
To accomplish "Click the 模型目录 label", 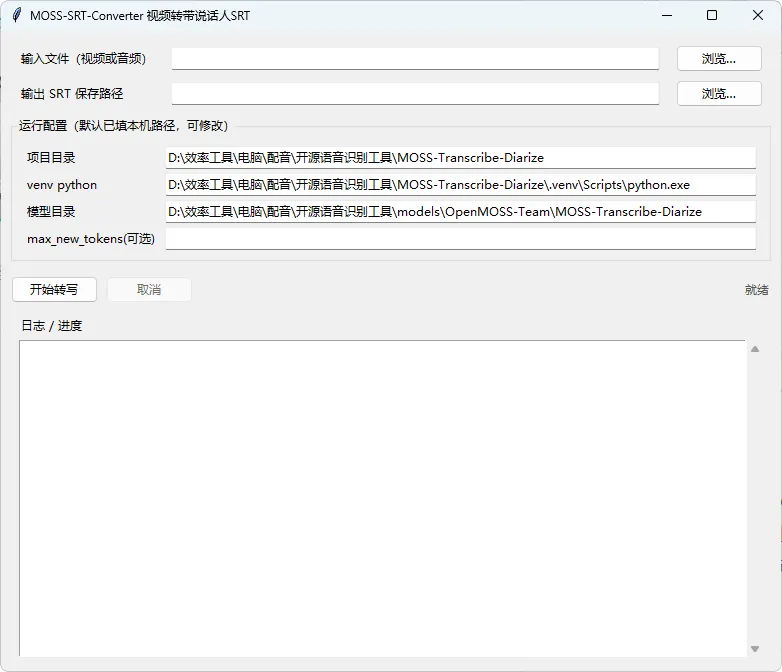I will (51, 212).
